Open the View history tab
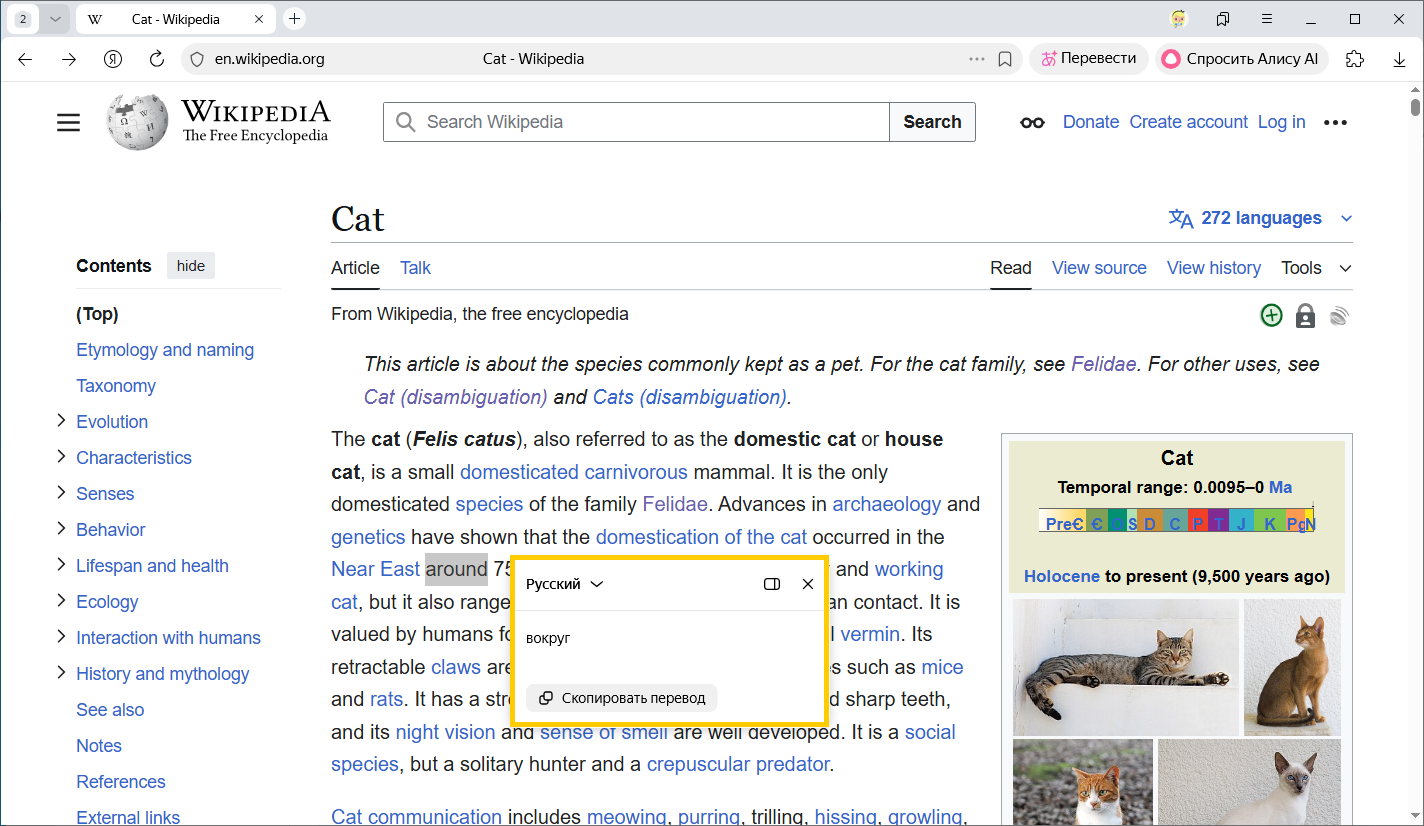The height and width of the screenshot is (826, 1424). pyautogui.click(x=1213, y=268)
